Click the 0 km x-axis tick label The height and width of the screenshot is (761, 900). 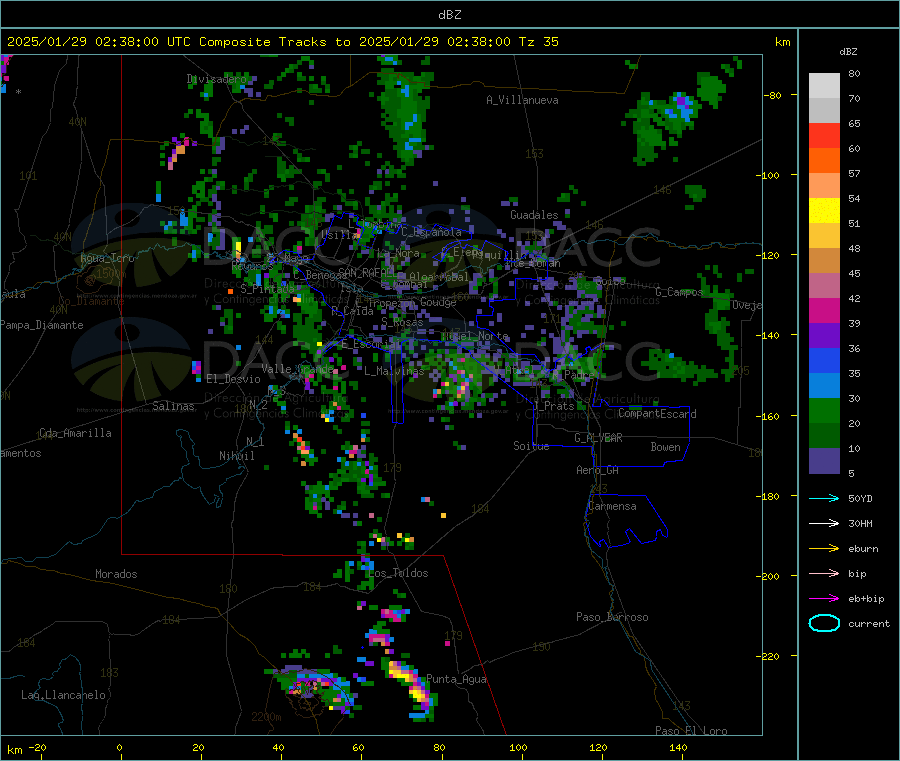(119, 747)
